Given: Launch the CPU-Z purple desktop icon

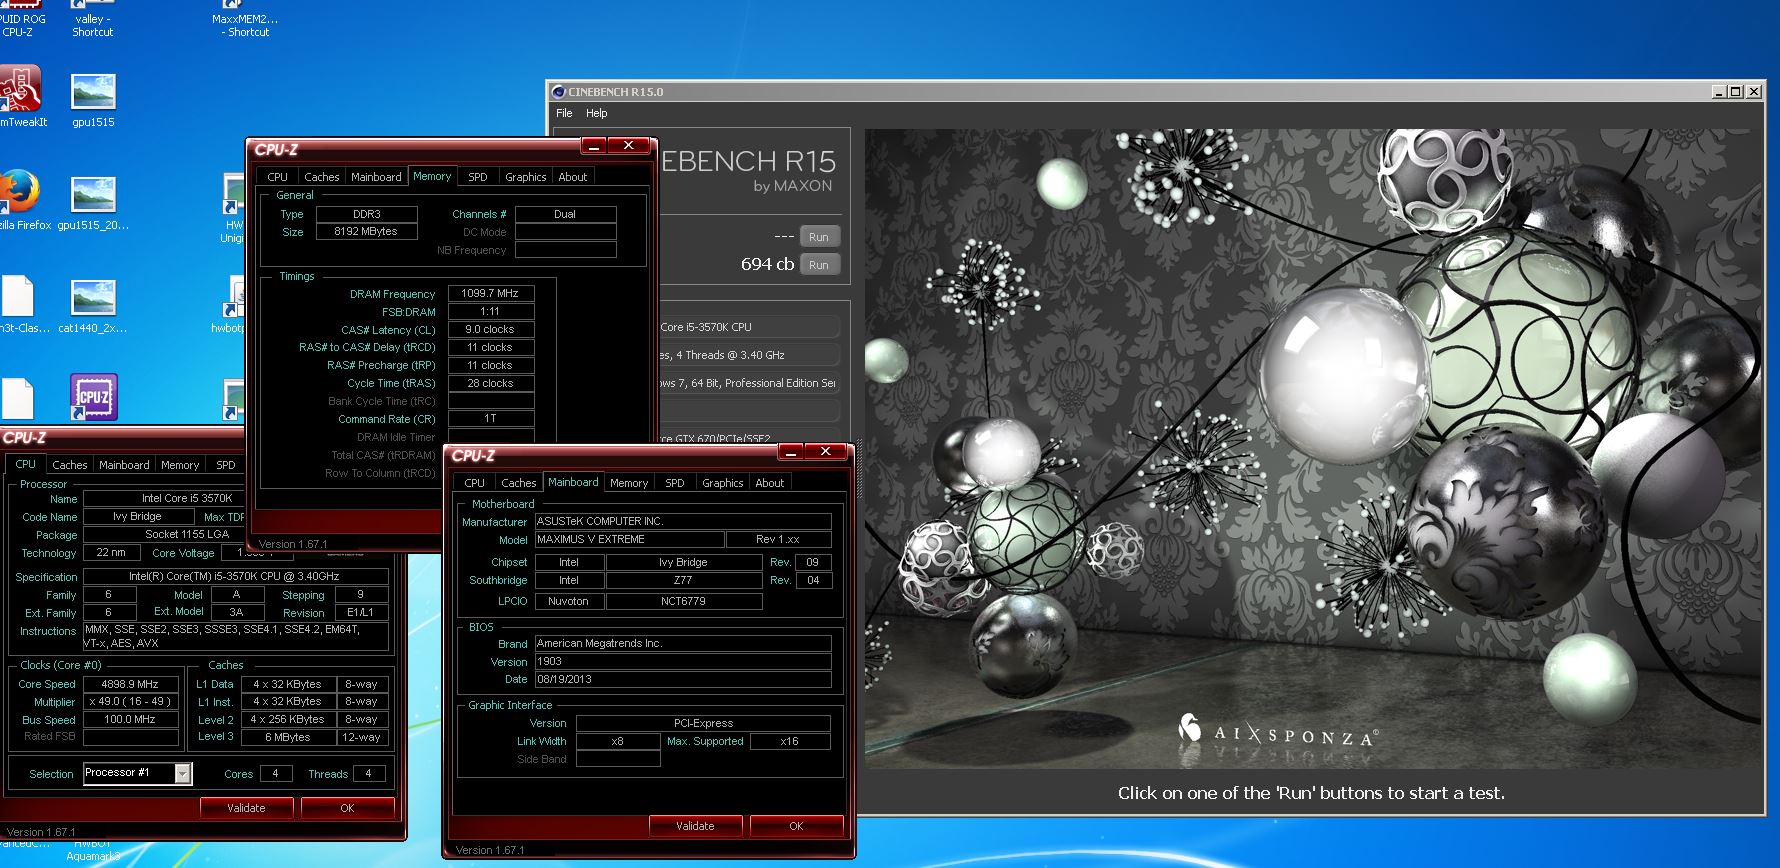Looking at the screenshot, I should (94, 397).
